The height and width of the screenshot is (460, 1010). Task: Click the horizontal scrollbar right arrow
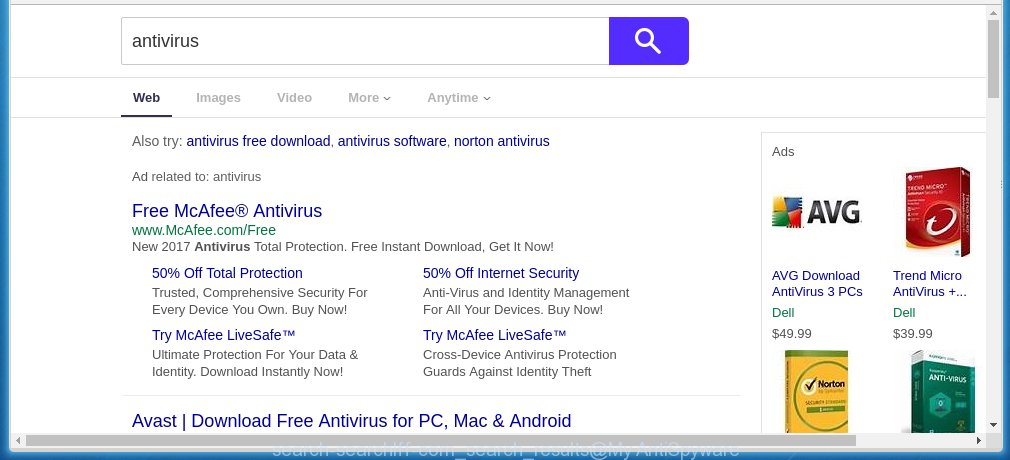pos(979,441)
